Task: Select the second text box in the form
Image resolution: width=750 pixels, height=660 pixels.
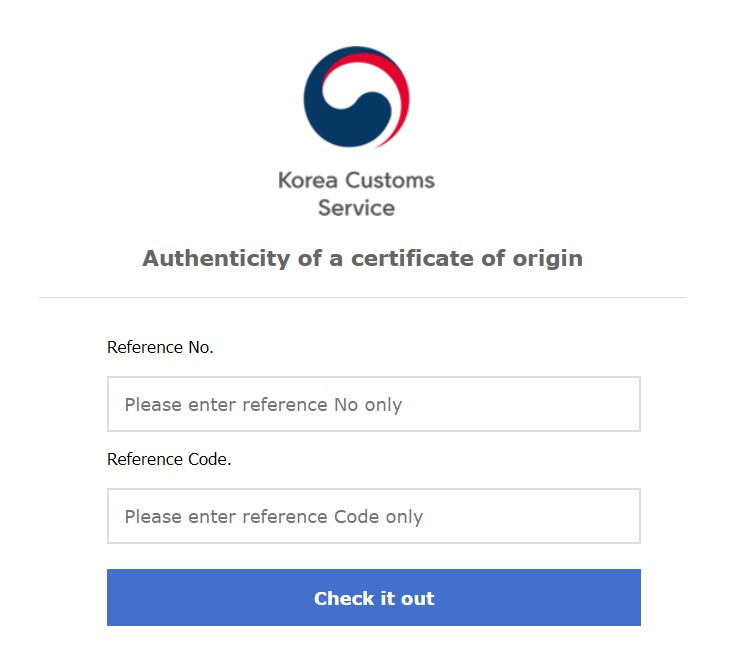Action: coord(373,516)
